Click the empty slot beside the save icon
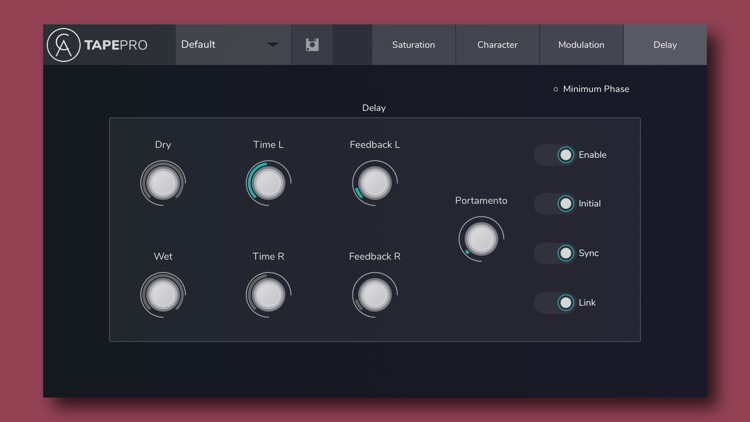The image size is (750, 422). [x=353, y=44]
